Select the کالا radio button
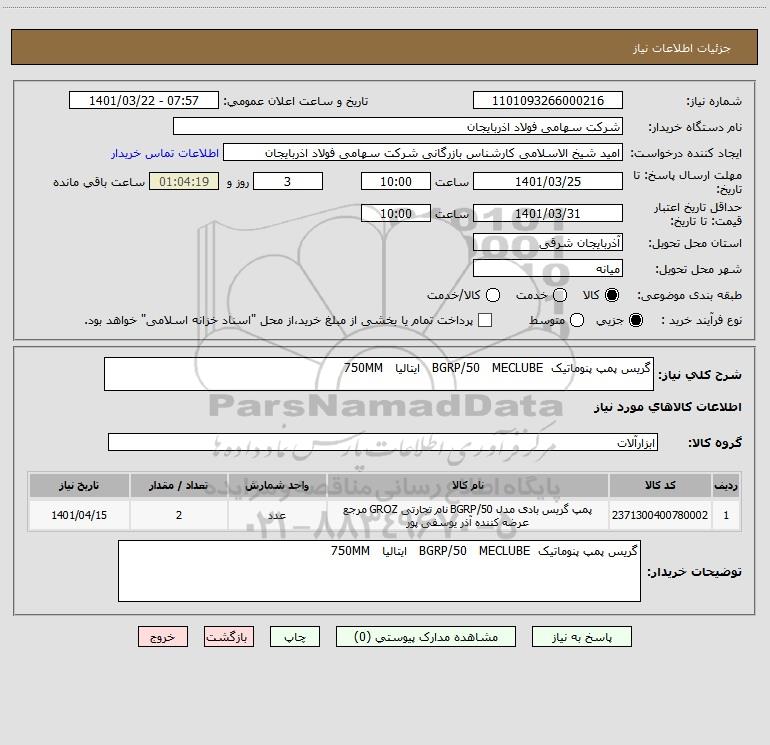Image resolution: width=770 pixels, height=745 pixels. click(x=612, y=295)
